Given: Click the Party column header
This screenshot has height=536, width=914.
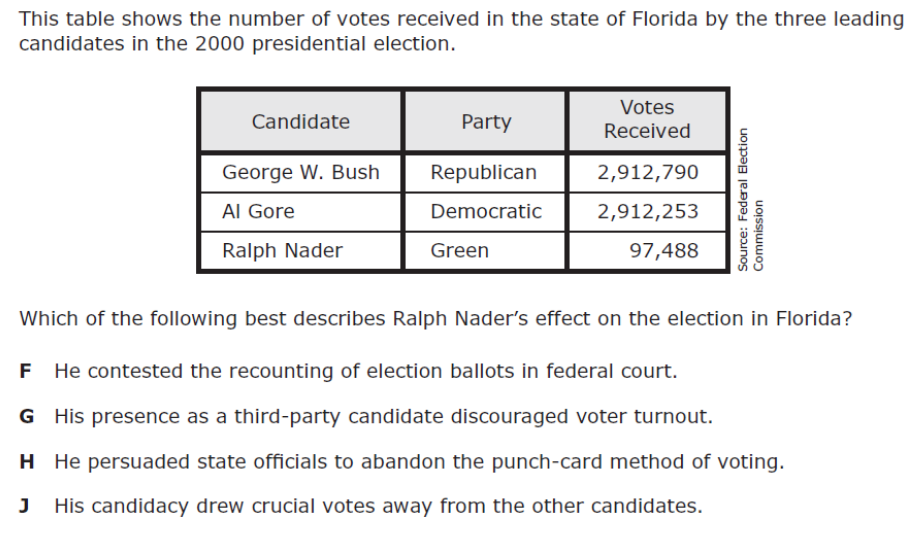Looking at the screenshot, I should (x=485, y=122).
